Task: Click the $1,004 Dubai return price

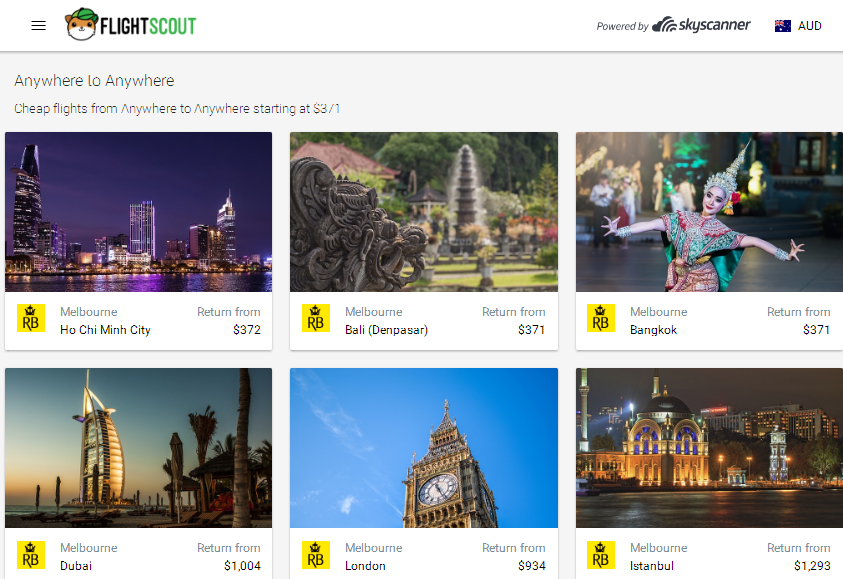Action: [242, 566]
